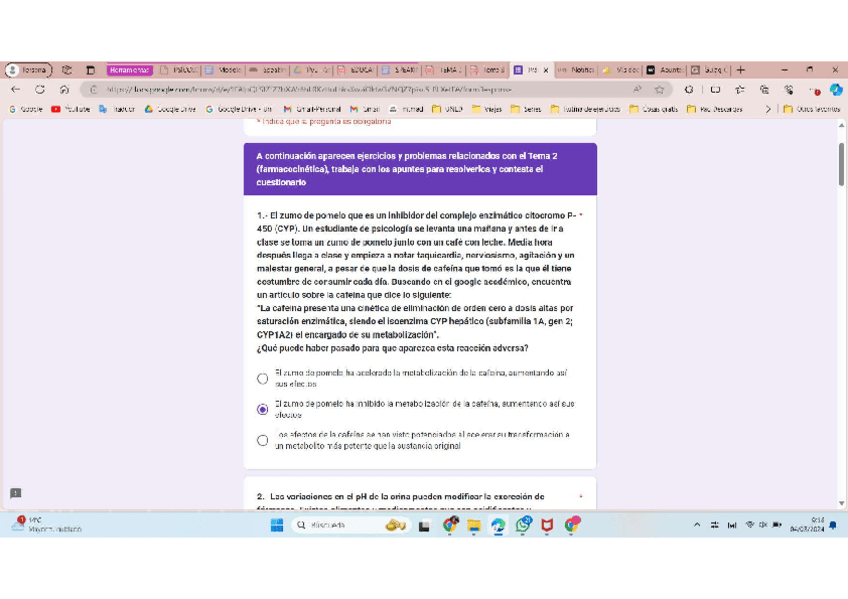Viewport: 848px width, 599px height.
Task: Reload the page with refresh icon
Action: 40,89
